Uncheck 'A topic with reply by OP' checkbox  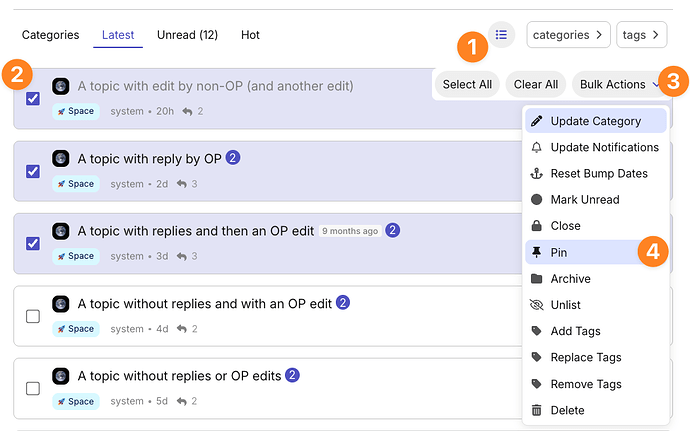click(33, 171)
